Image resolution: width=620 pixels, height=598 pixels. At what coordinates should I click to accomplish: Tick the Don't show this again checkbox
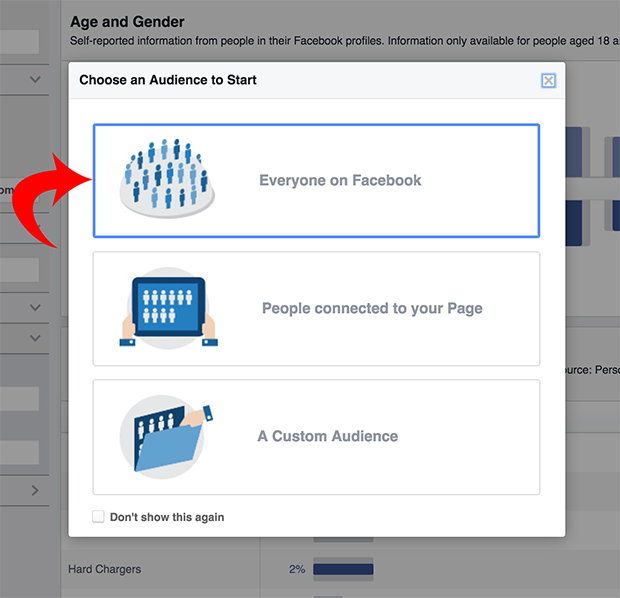click(98, 517)
